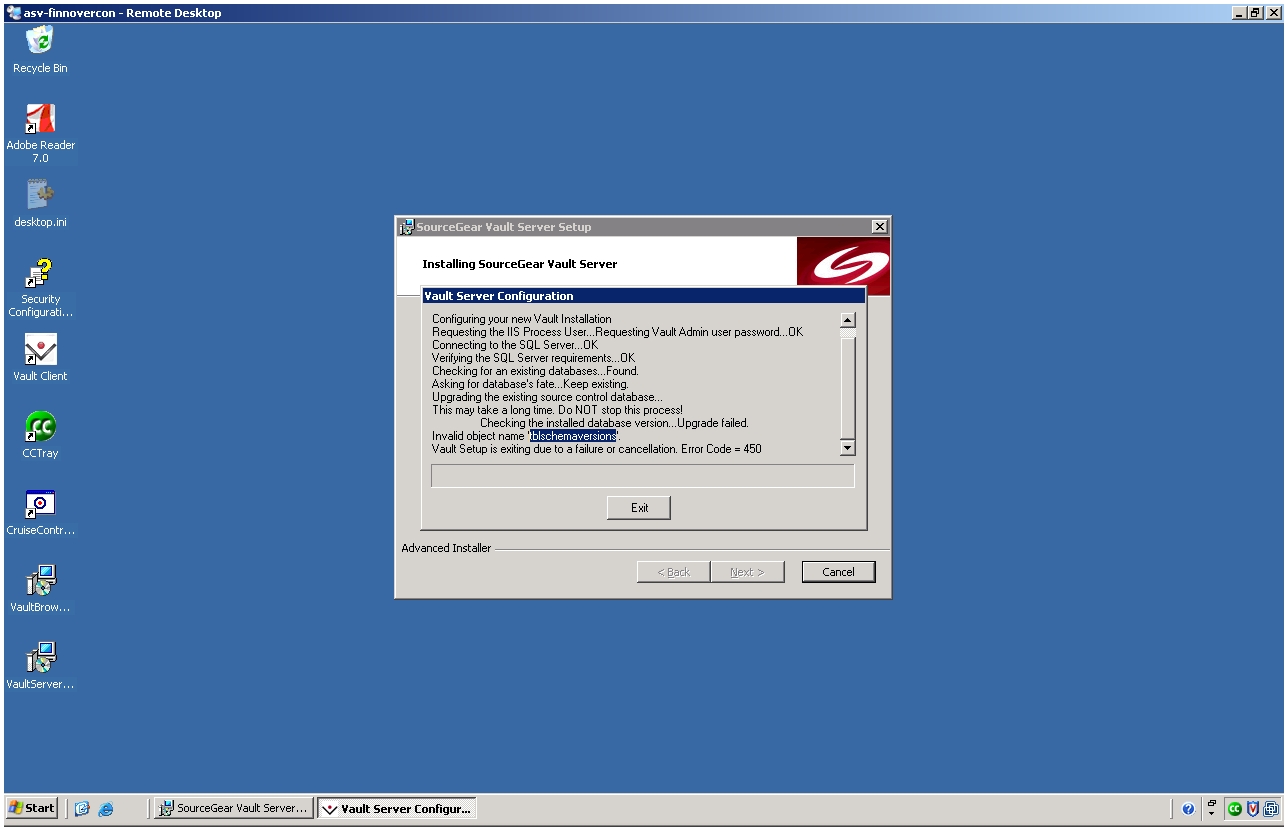This screenshot has width=1288, height=827.
Task: Click the green CCTray tray icon
Action: [1235, 809]
